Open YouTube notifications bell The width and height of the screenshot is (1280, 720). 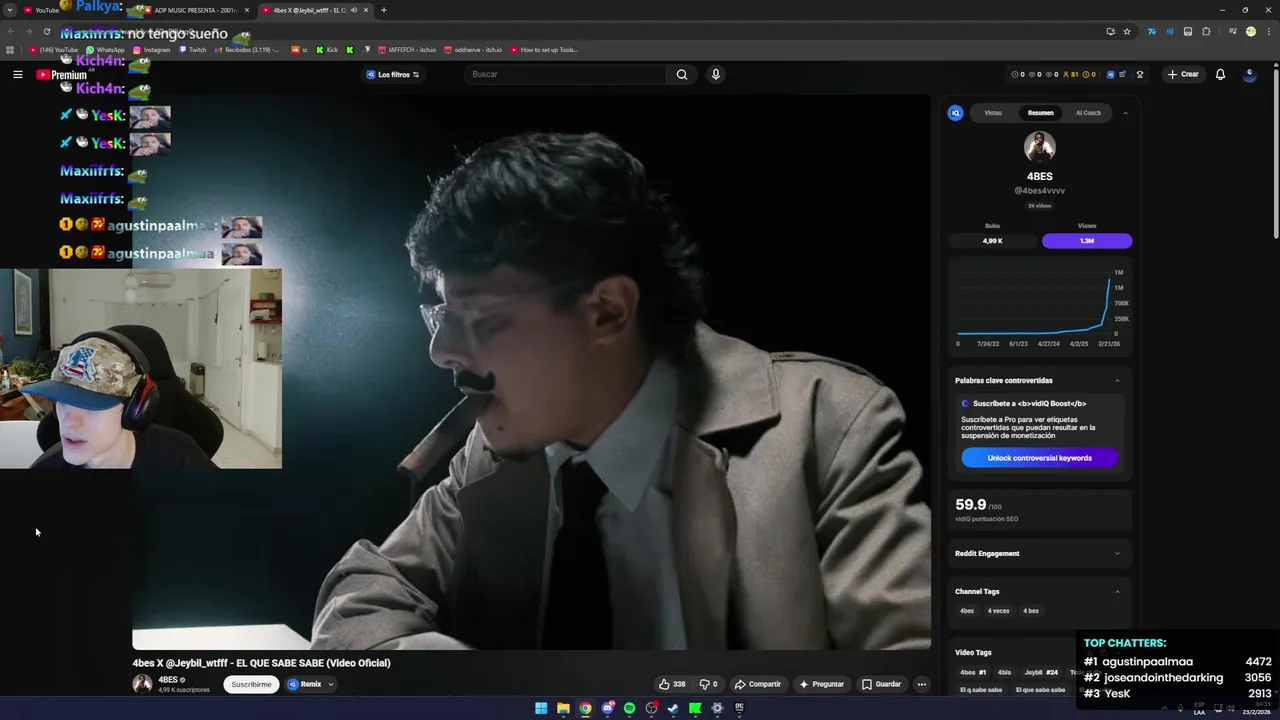click(1220, 74)
